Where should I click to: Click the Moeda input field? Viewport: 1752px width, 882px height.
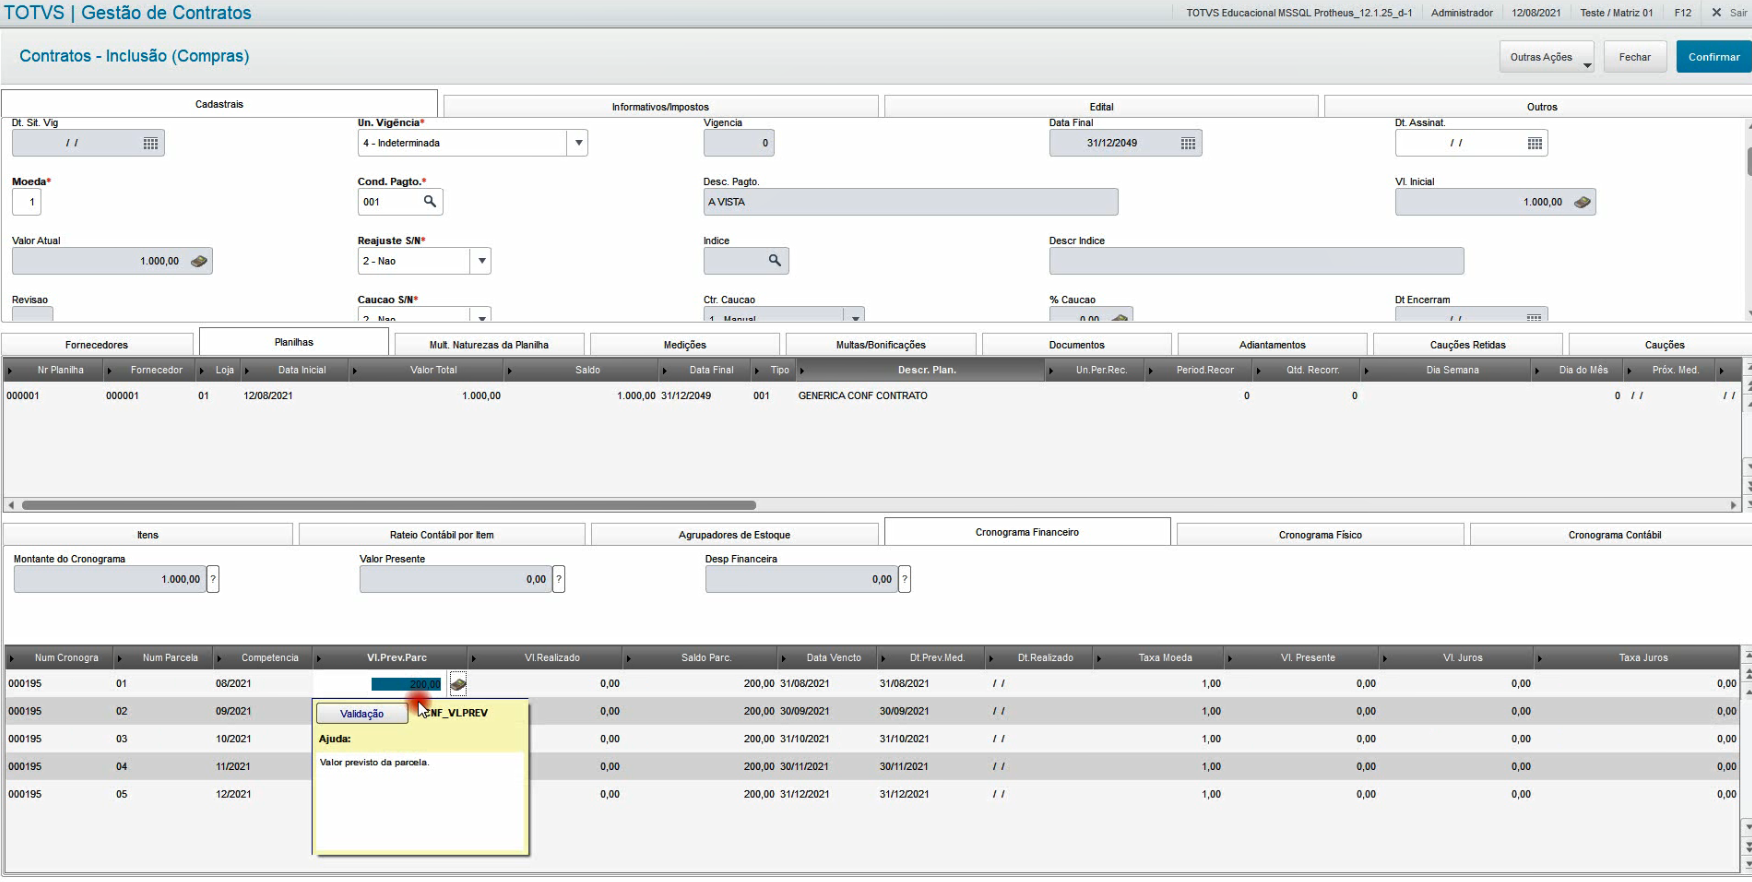[27, 202]
